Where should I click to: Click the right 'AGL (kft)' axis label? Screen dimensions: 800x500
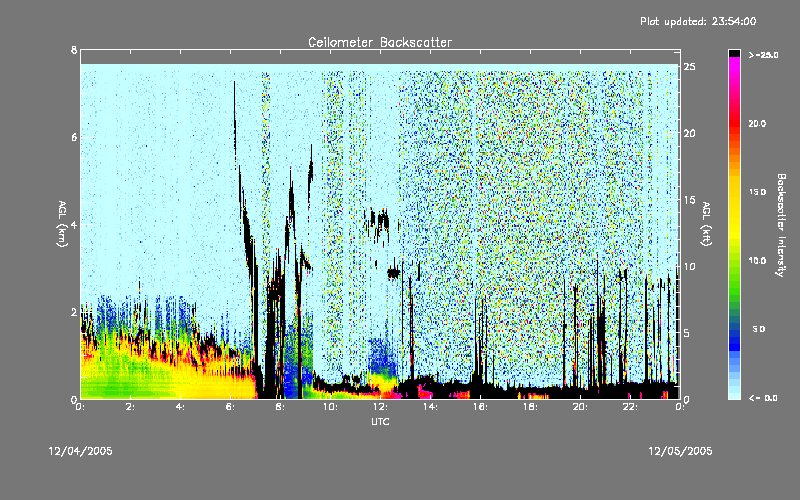(706, 224)
